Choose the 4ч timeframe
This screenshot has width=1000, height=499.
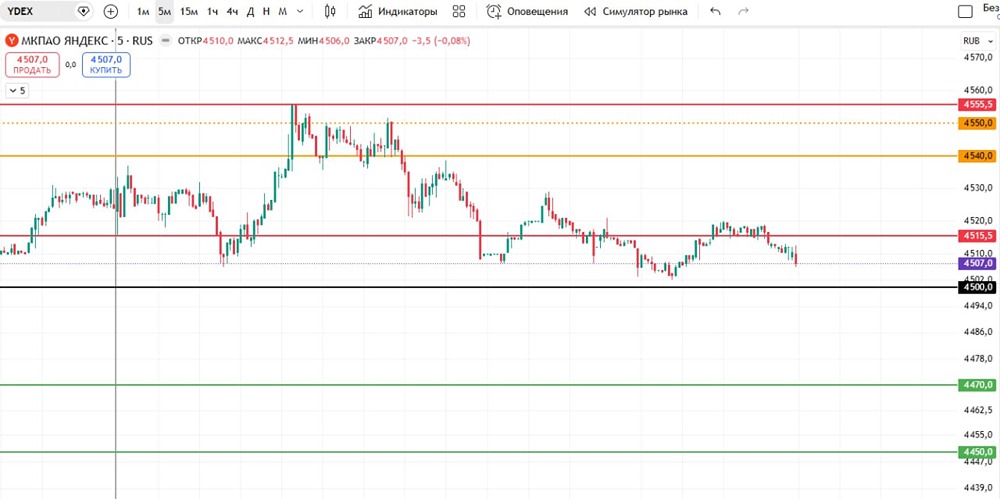click(x=232, y=11)
